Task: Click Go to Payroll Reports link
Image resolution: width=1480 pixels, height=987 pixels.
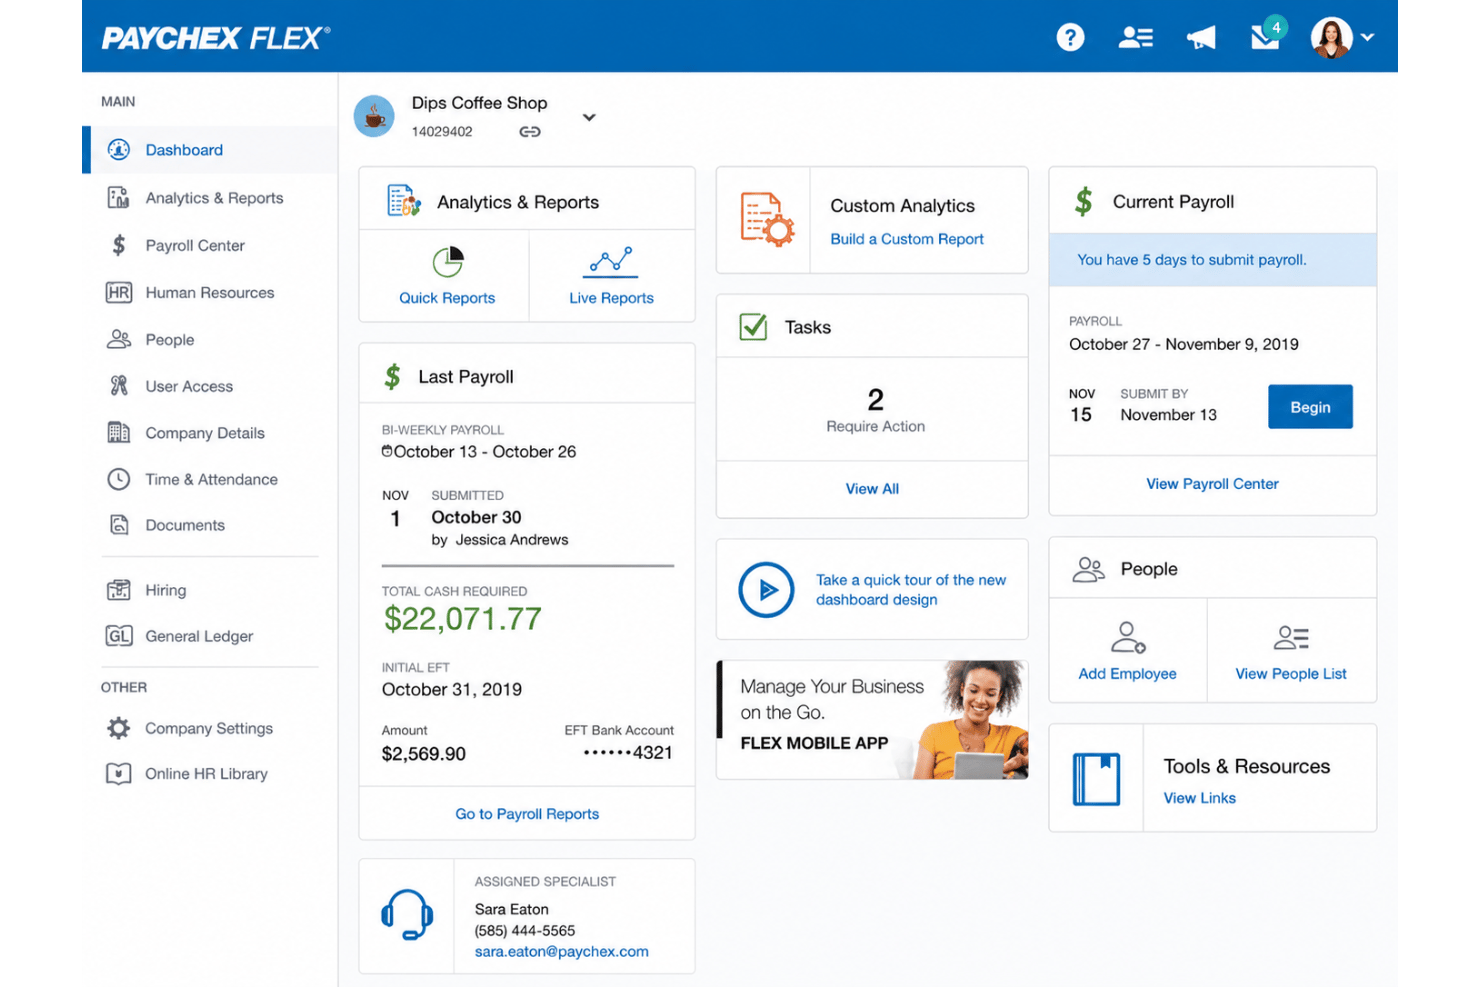Action: point(527,814)
